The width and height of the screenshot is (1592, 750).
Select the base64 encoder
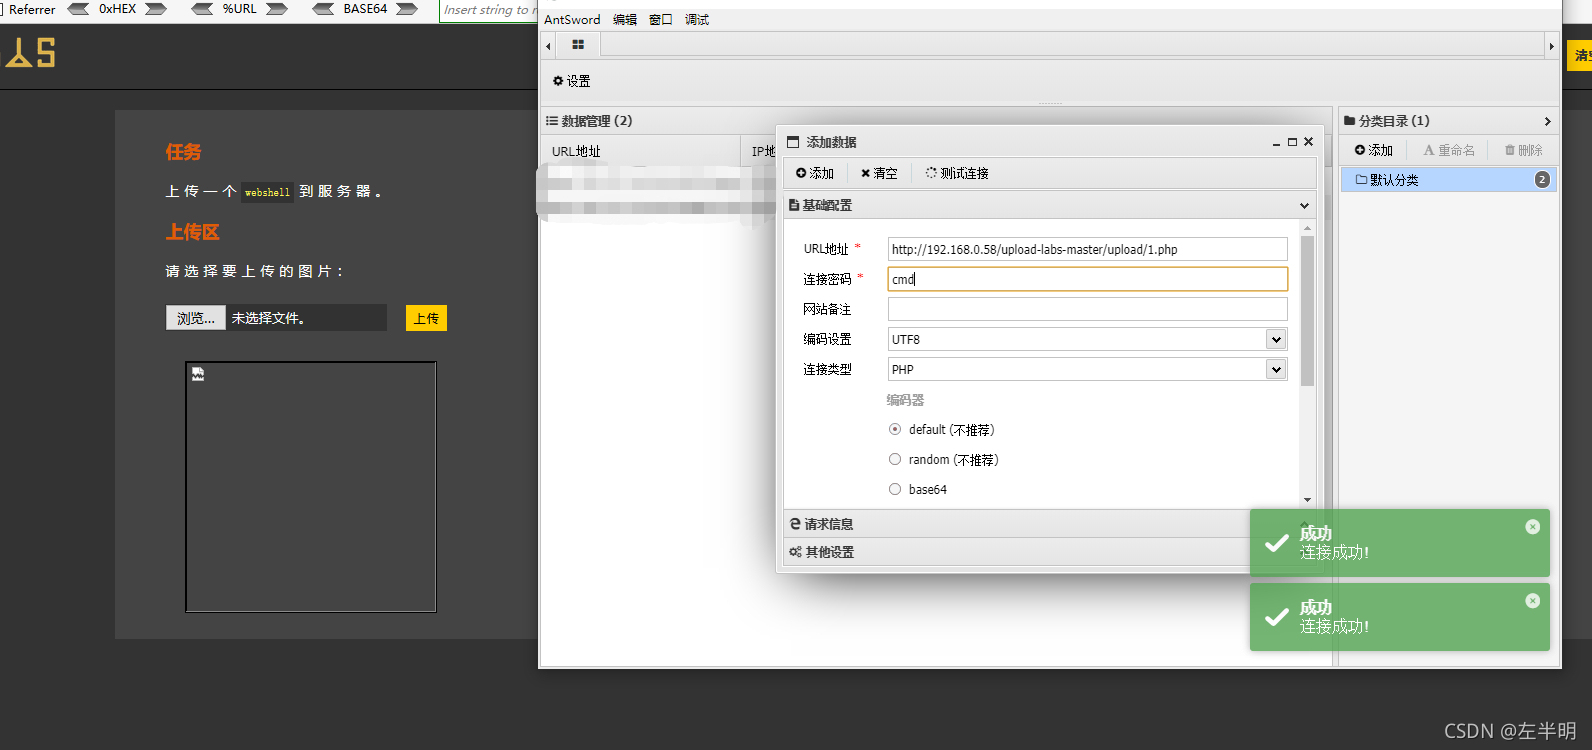tap(895, 490)
